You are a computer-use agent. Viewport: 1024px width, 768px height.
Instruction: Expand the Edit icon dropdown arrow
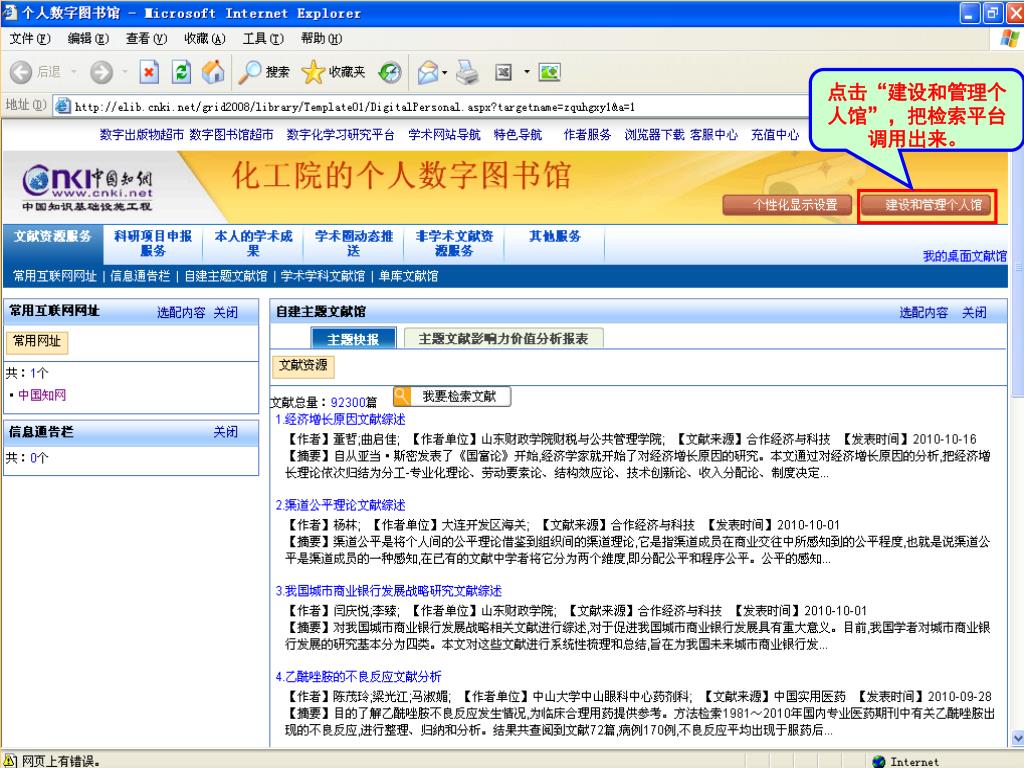click(526, 72)
